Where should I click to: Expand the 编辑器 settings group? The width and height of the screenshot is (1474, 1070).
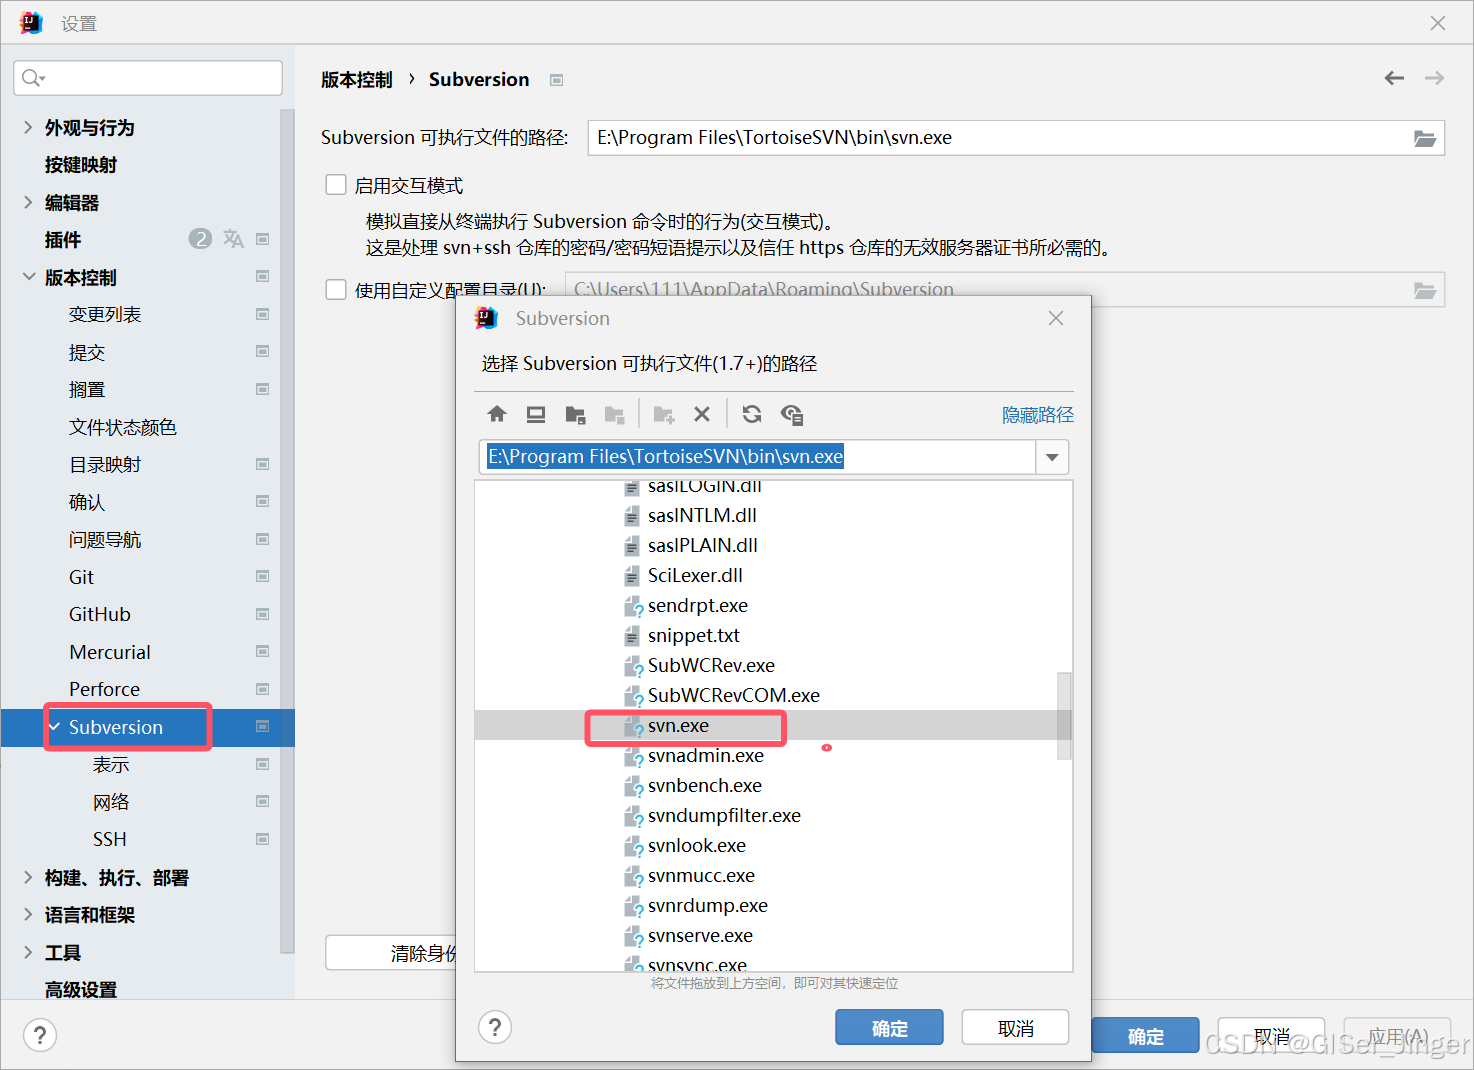pyautogui.click(x=28, y=202)
